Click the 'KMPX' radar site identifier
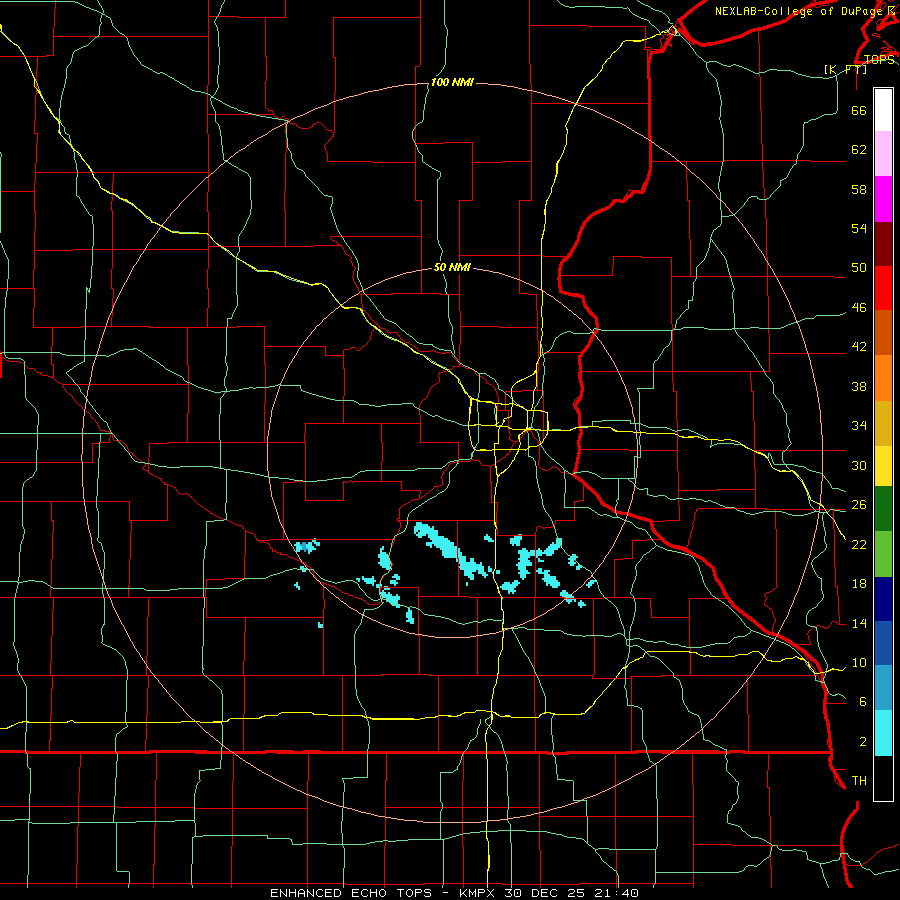This screenshot has height=900, width=900. pyautogui.click(x=478, y=893)
